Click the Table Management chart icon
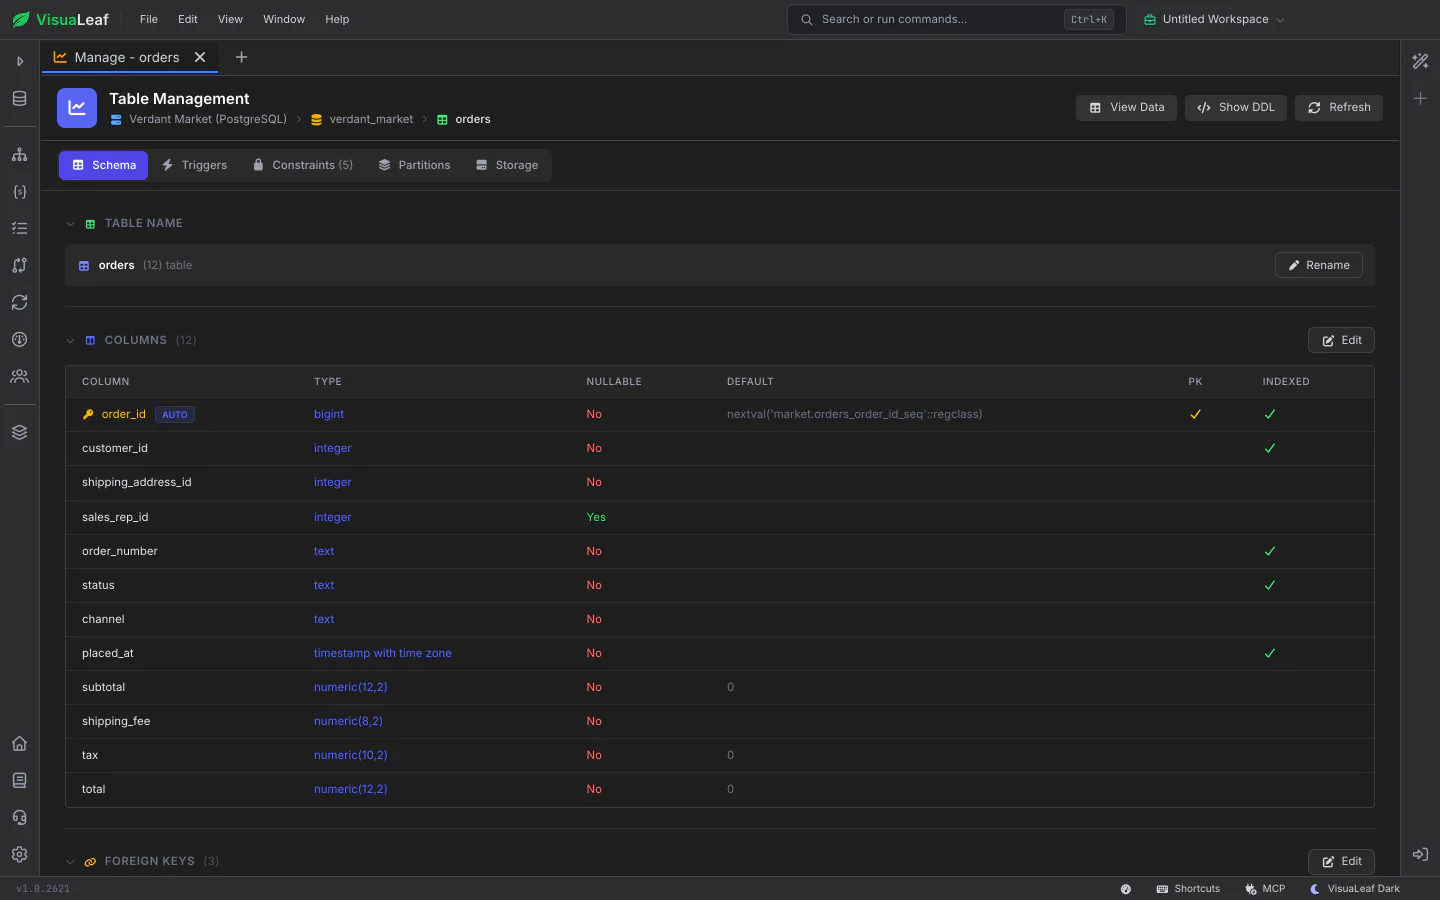The image size is (1440, 900). pos(77,108)
